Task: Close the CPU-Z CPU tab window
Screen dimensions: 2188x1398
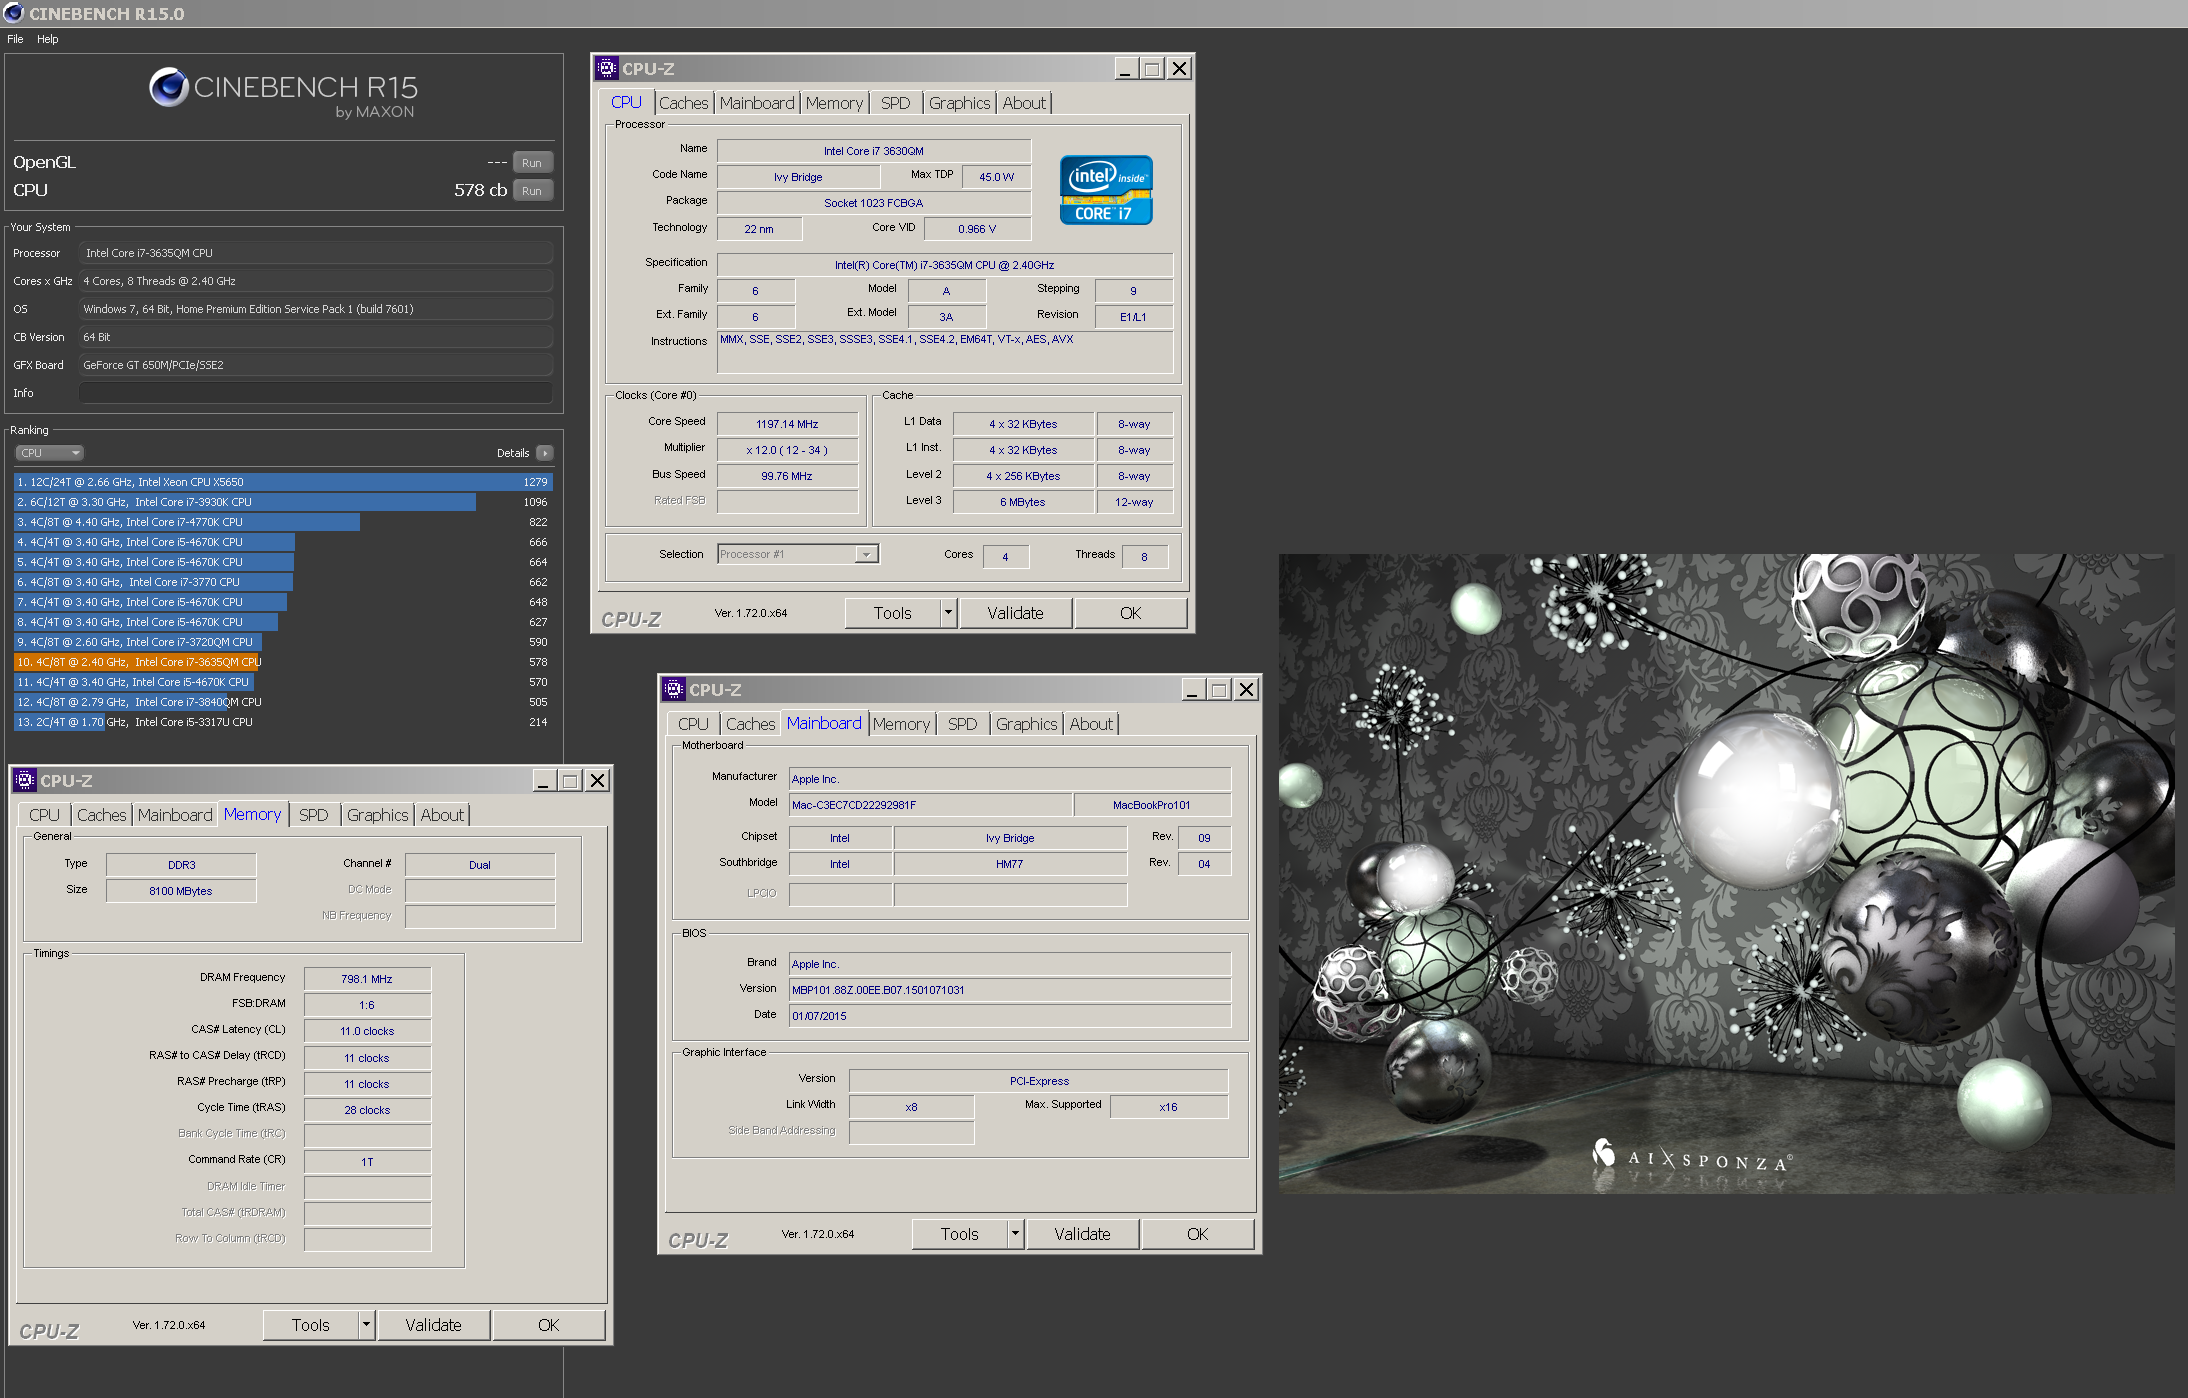Action: 1180,68
